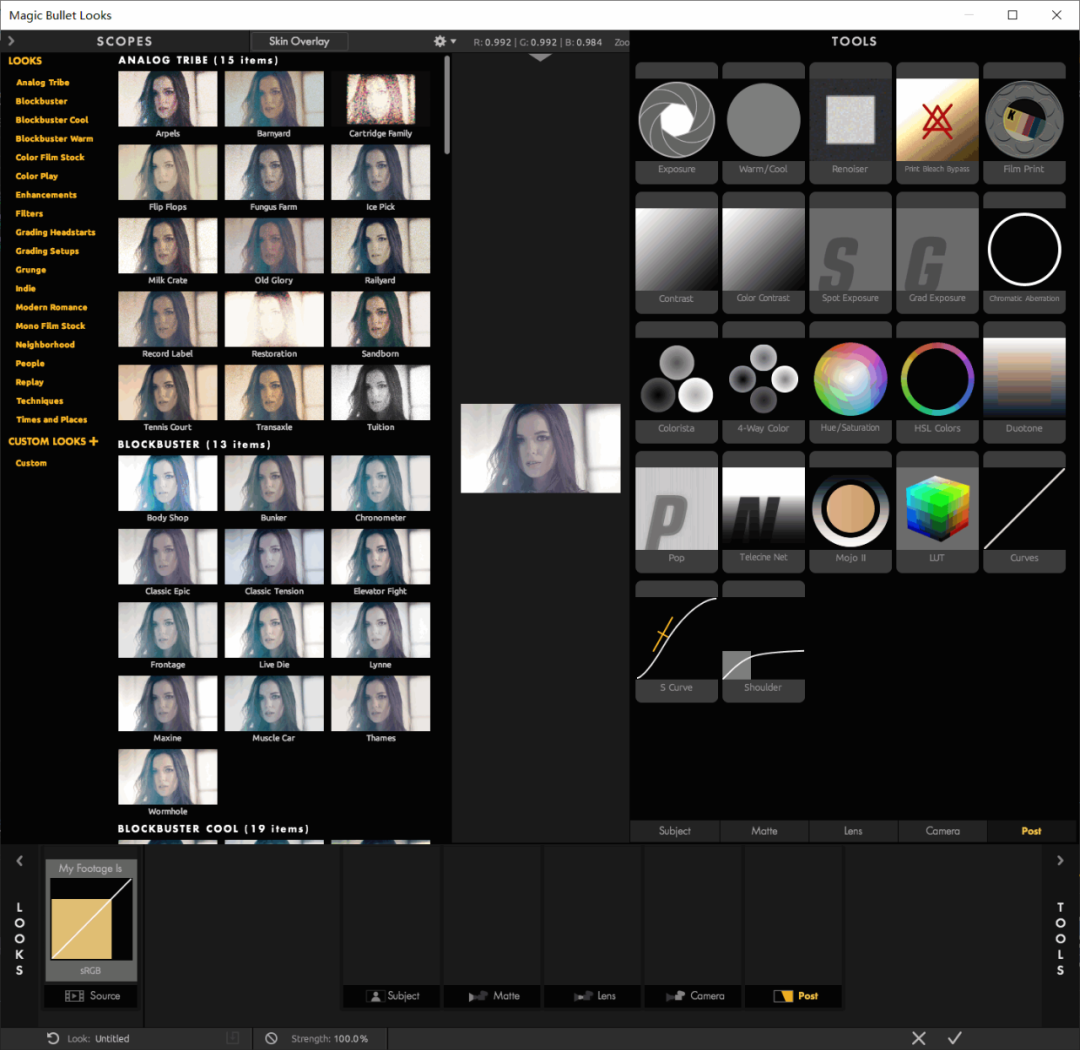Cancel changes with the X icon
Viewport: 1080px width, 1050px height.
pos(918,1038)
